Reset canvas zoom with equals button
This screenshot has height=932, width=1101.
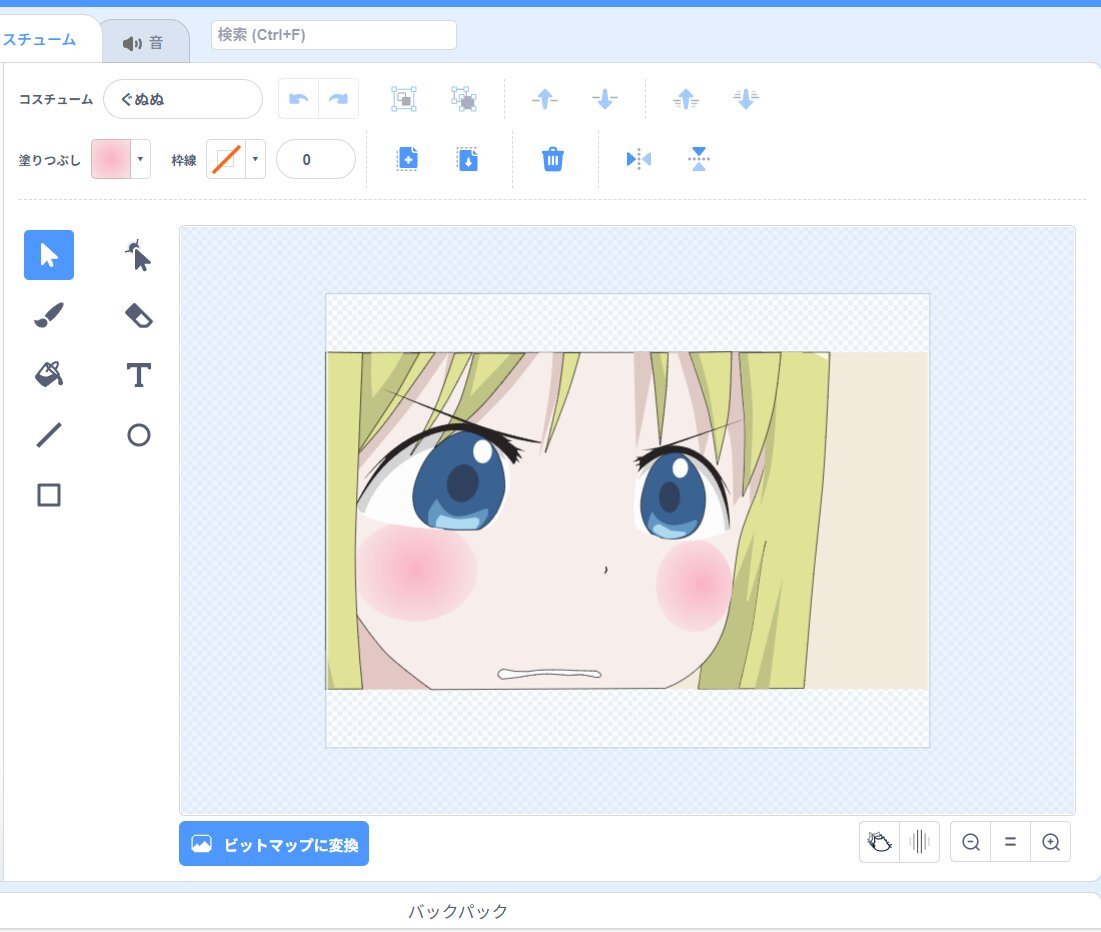tap(1010, 841)
